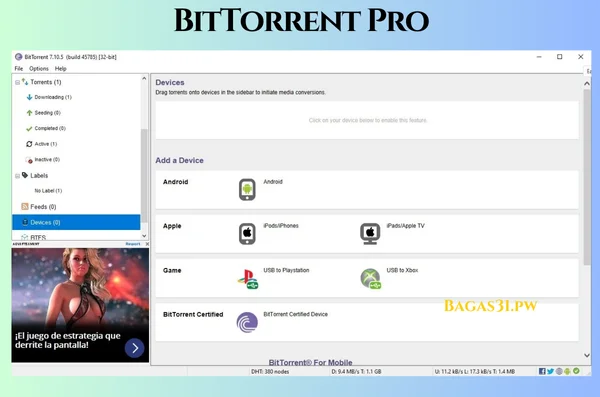Click the iPads/Apple TV text label

click(406, 226)
